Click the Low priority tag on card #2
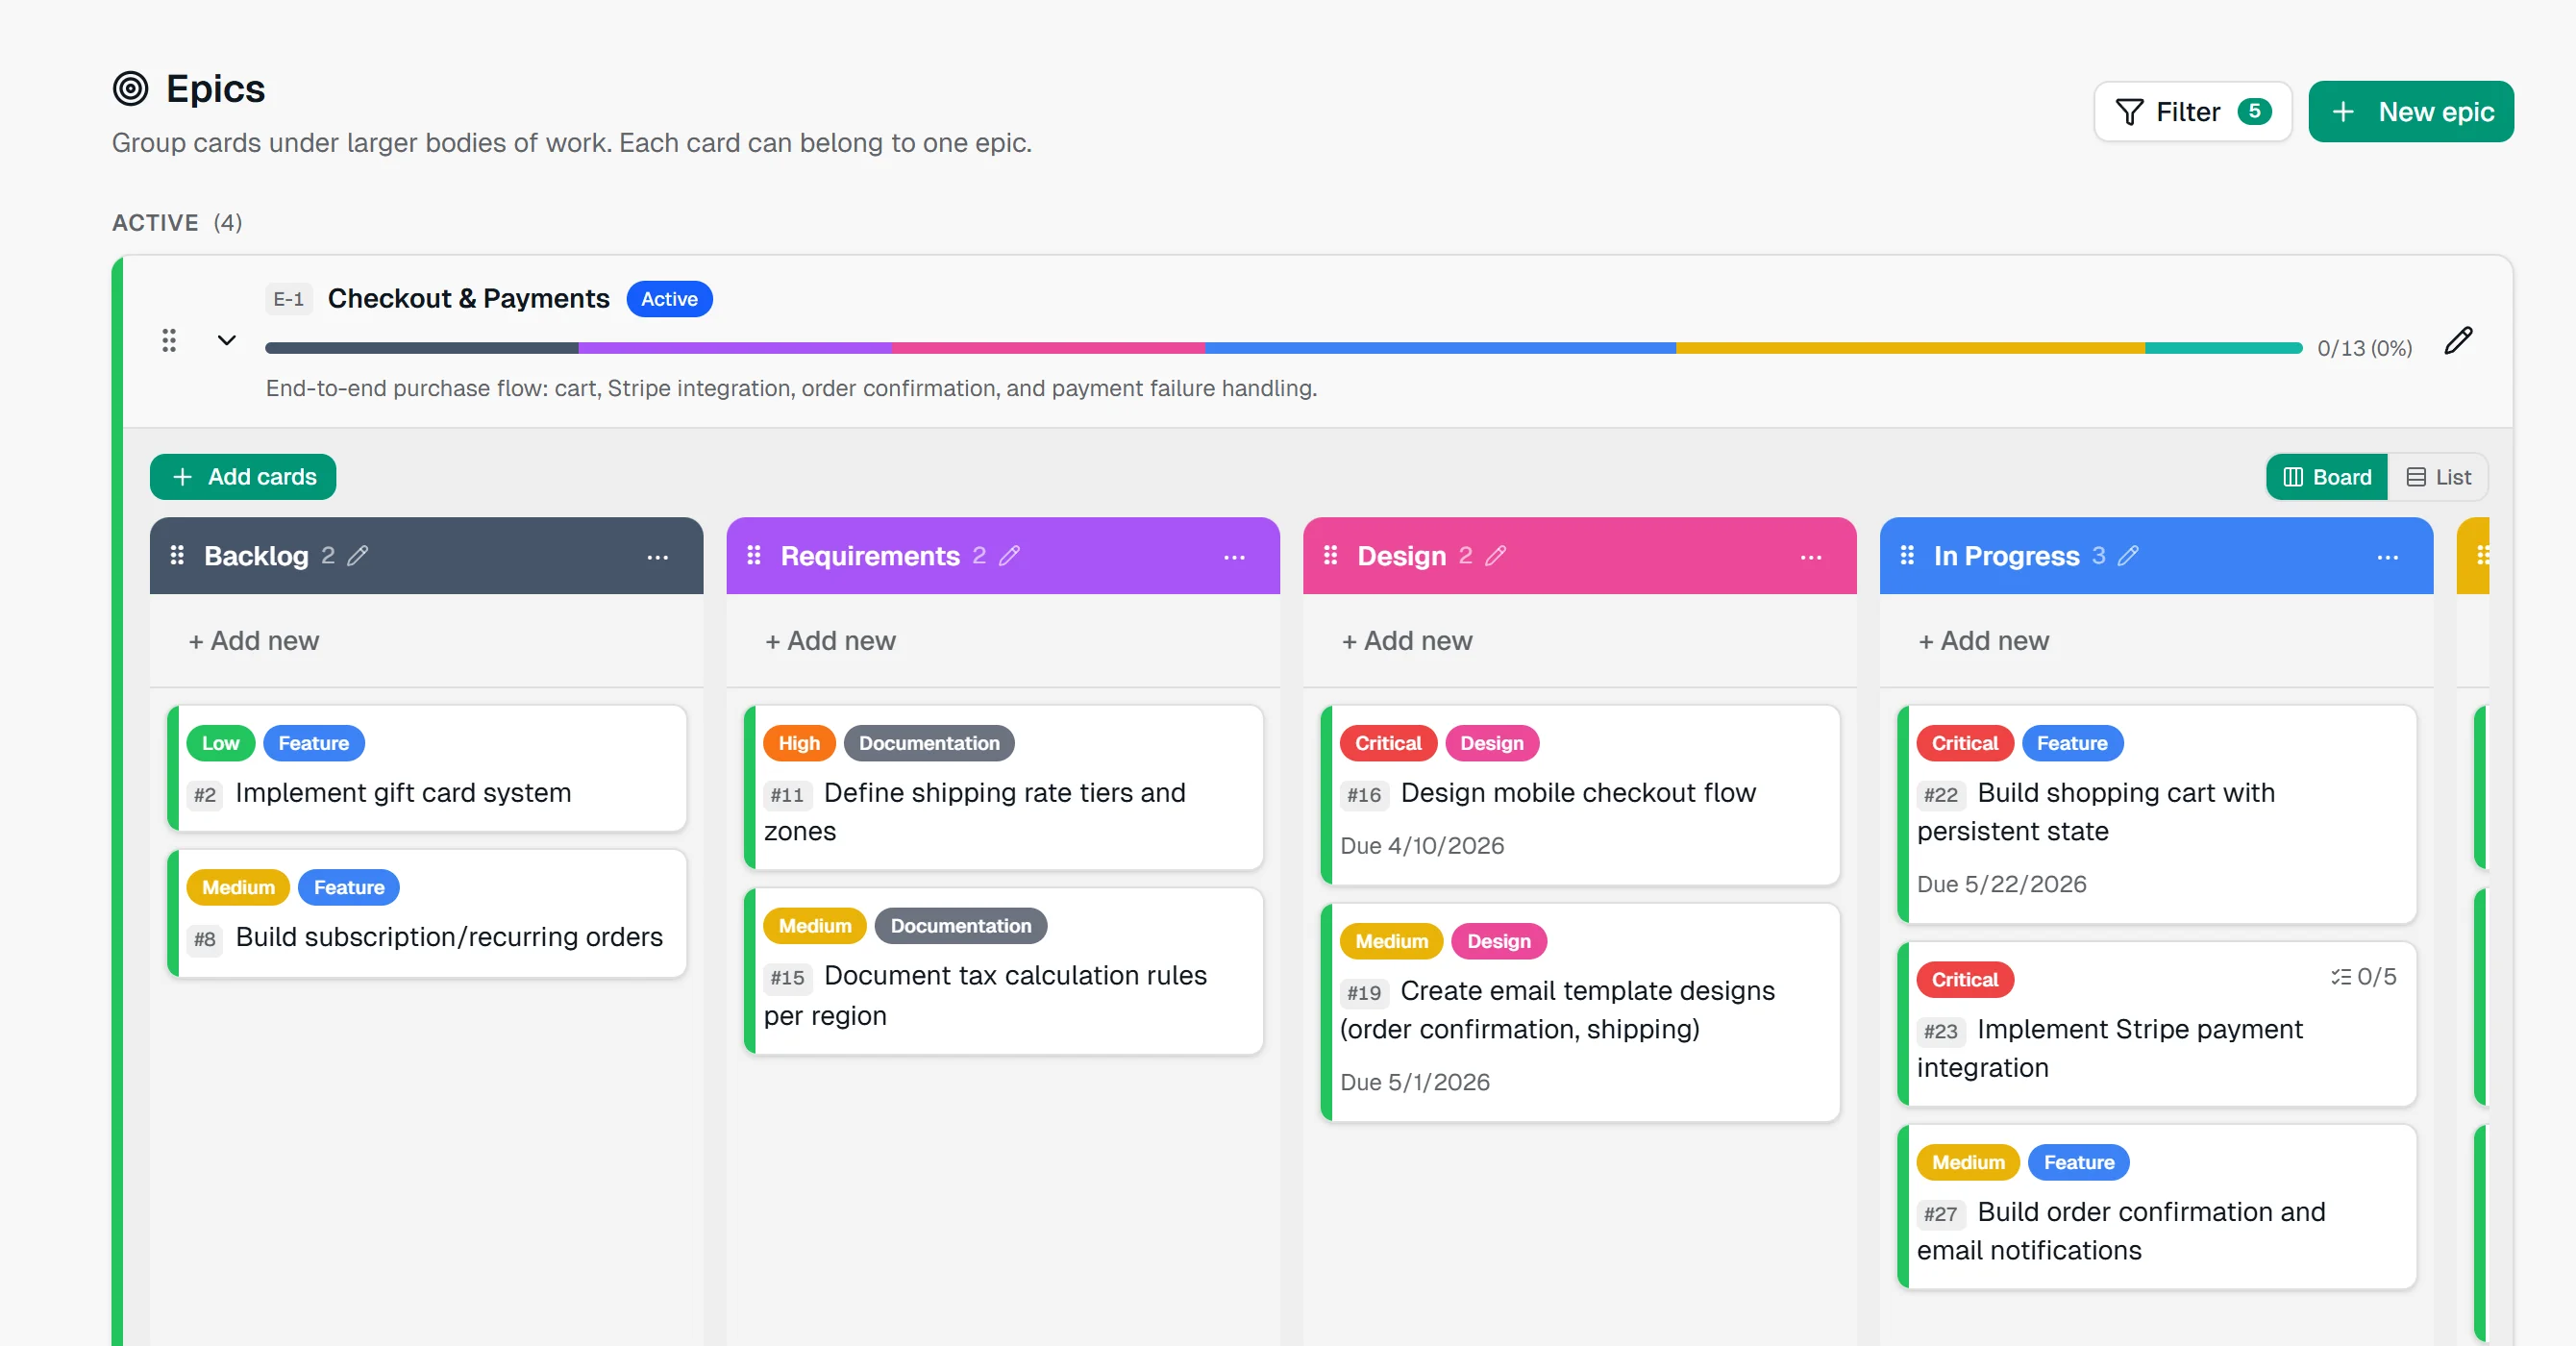2576x1346 pixels. tap(220, 743)
